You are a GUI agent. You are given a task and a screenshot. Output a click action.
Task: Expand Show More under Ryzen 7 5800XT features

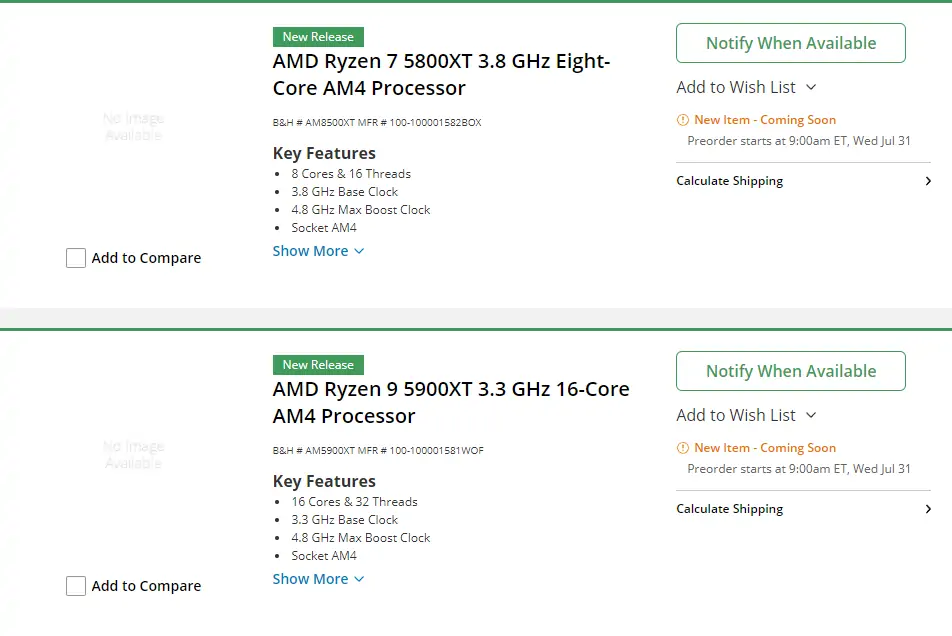coord(318,251)
